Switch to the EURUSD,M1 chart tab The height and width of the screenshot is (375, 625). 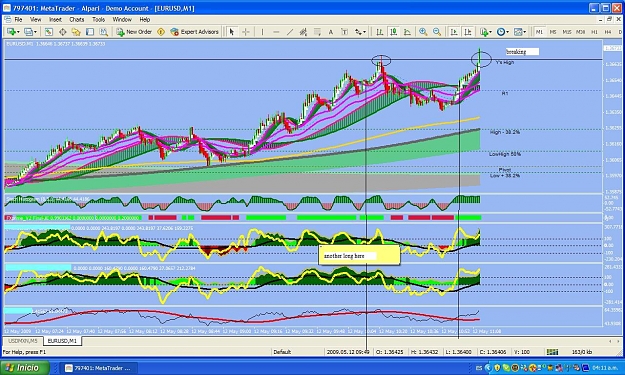tap(62, 341)
